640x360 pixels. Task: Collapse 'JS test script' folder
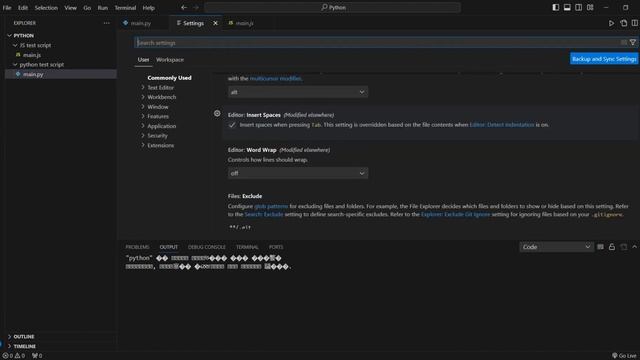pyautogui.click(x=35, y=45)
